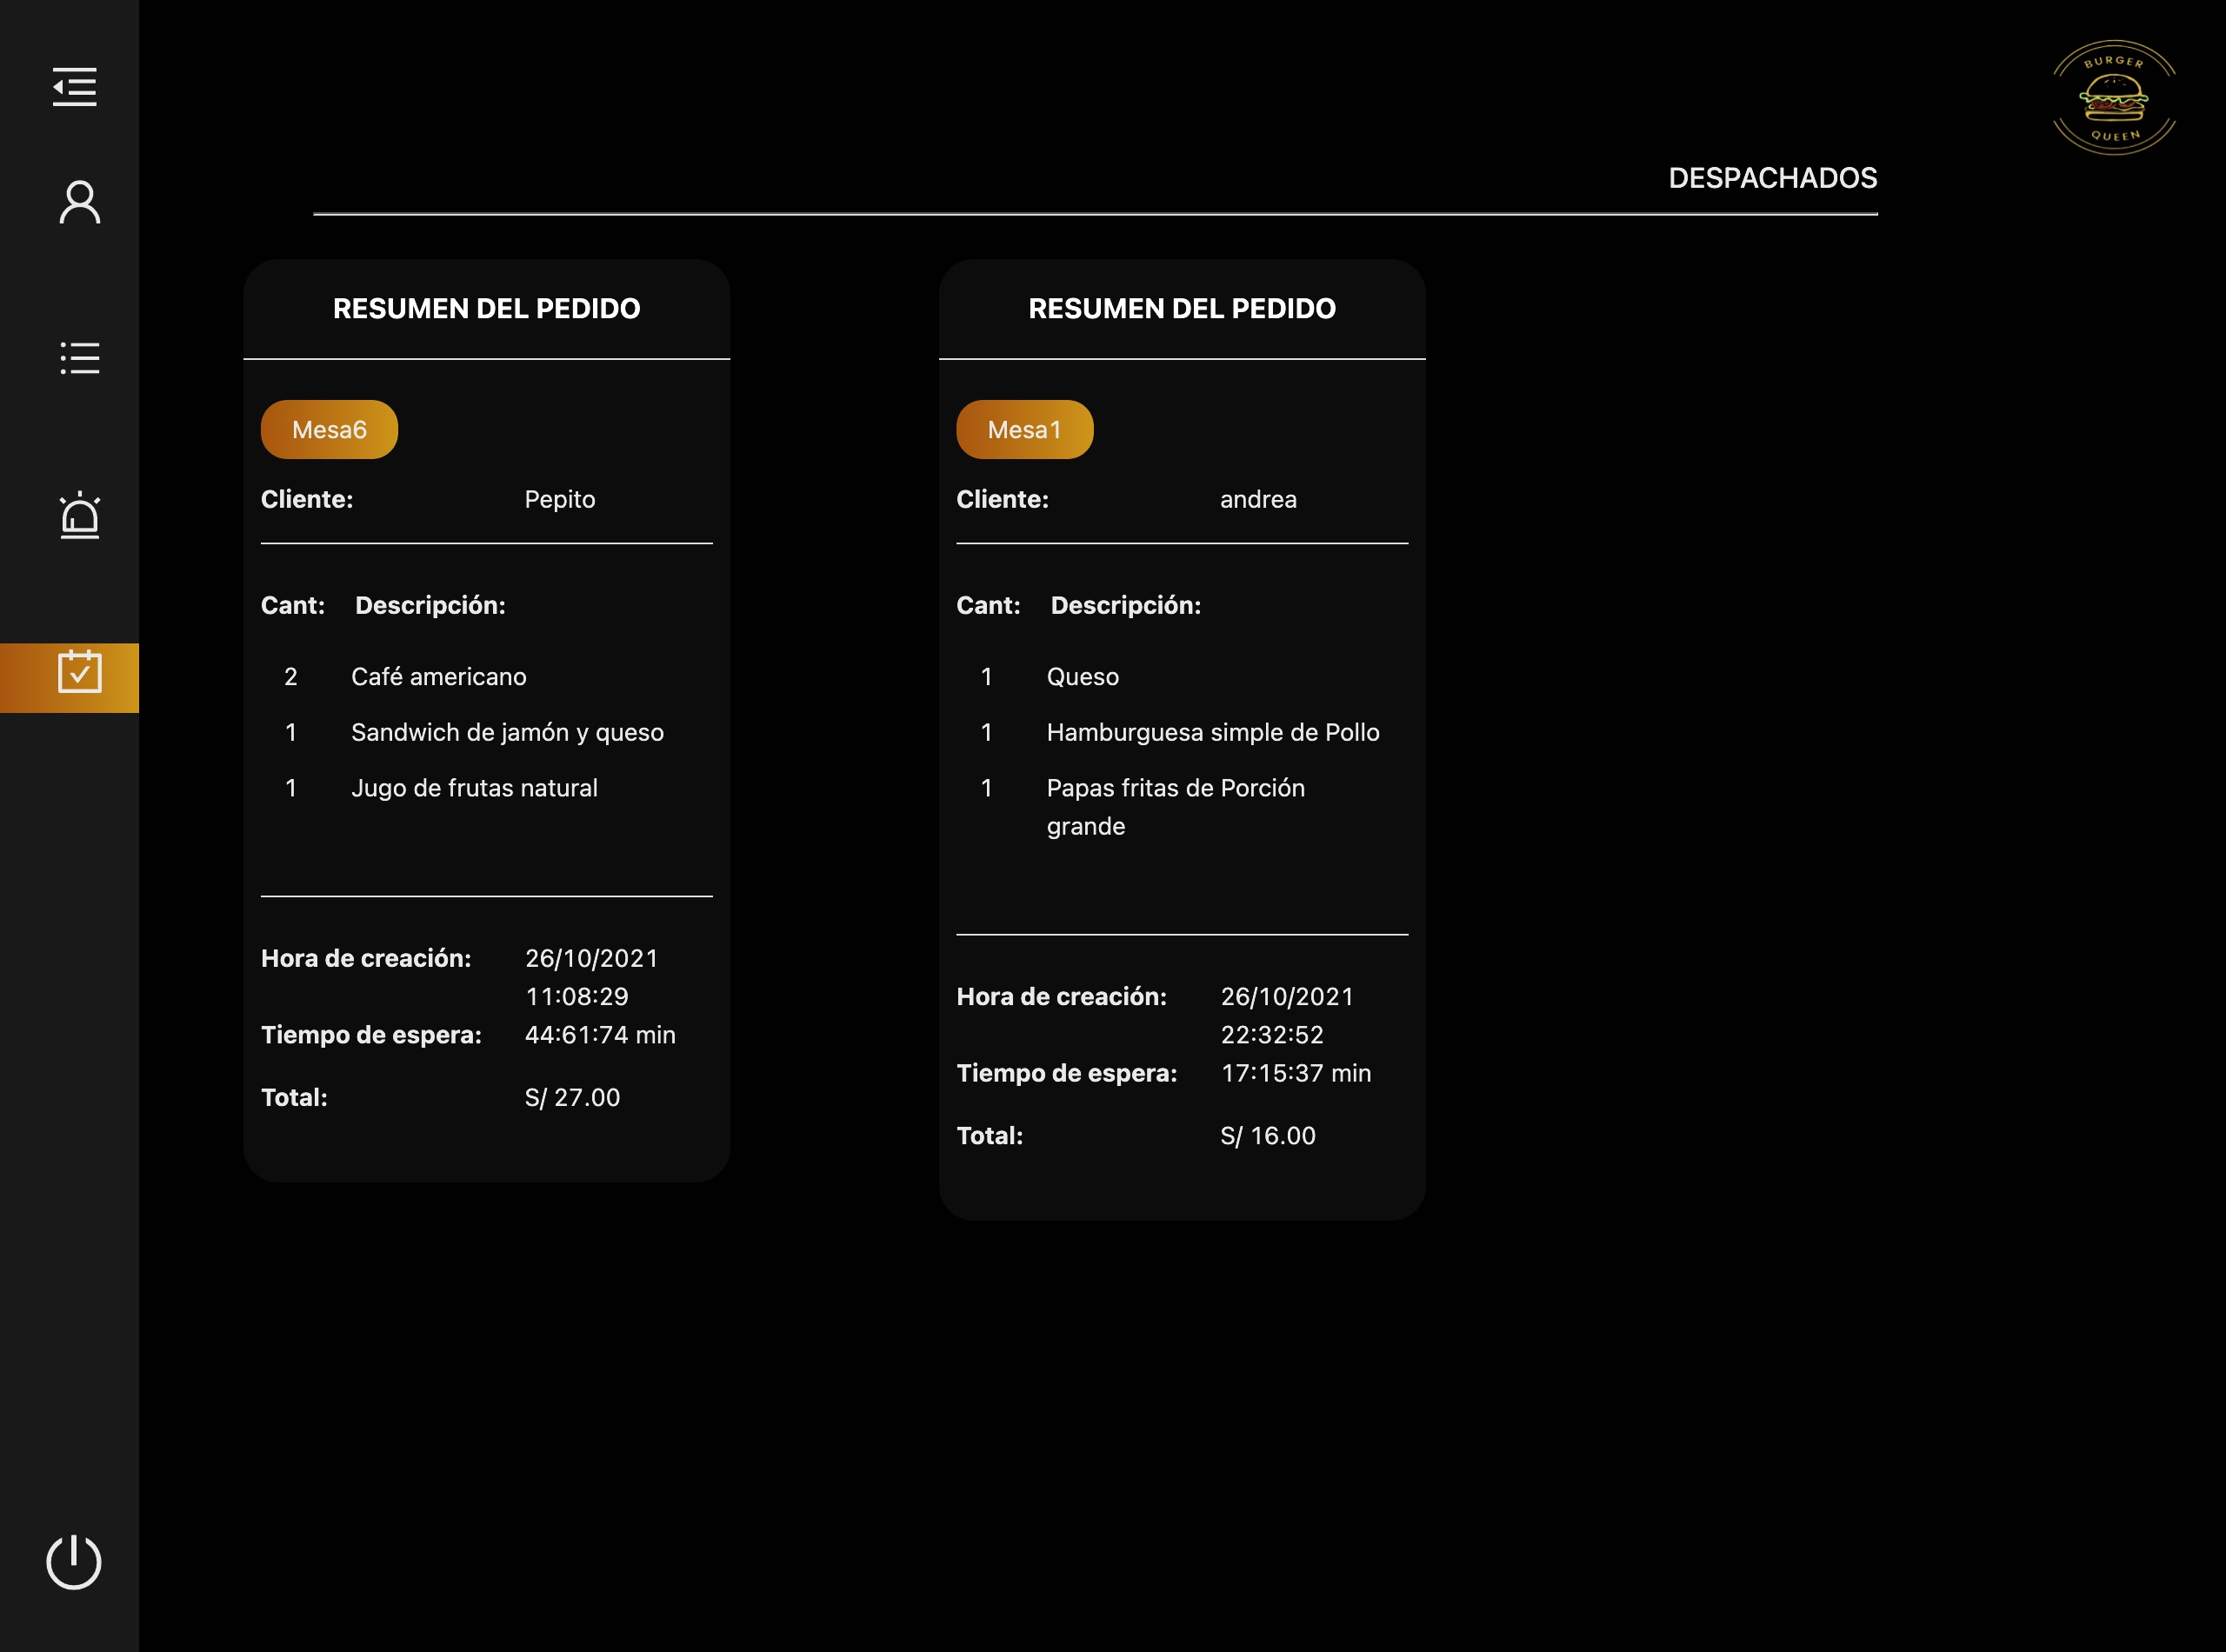Click the S/ 27.00 total amount
The width and height of the screenshot is (2226, 1652).
click(572, 1098)
